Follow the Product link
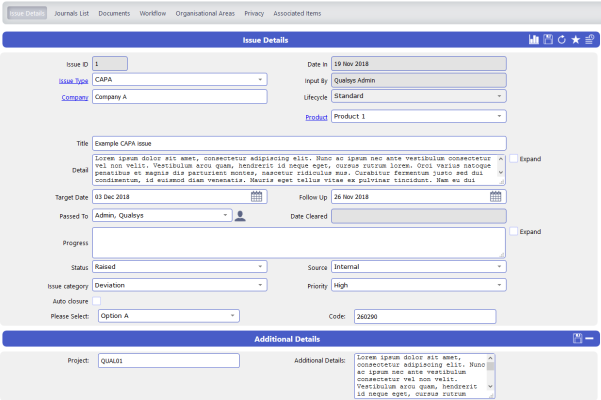This screenshot has width=601, height=400. (x=316, y=117)
